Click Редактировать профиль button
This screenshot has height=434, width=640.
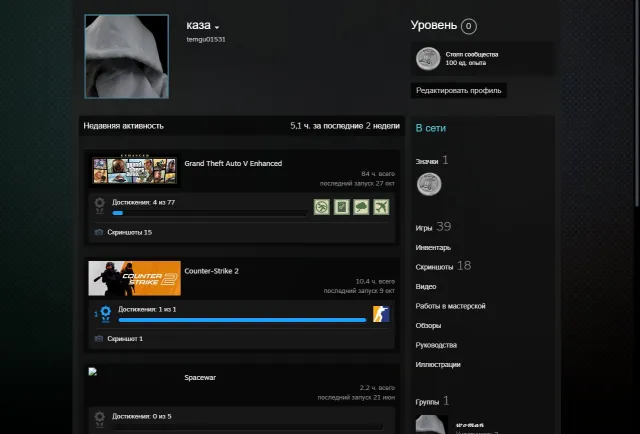(458, 90)
